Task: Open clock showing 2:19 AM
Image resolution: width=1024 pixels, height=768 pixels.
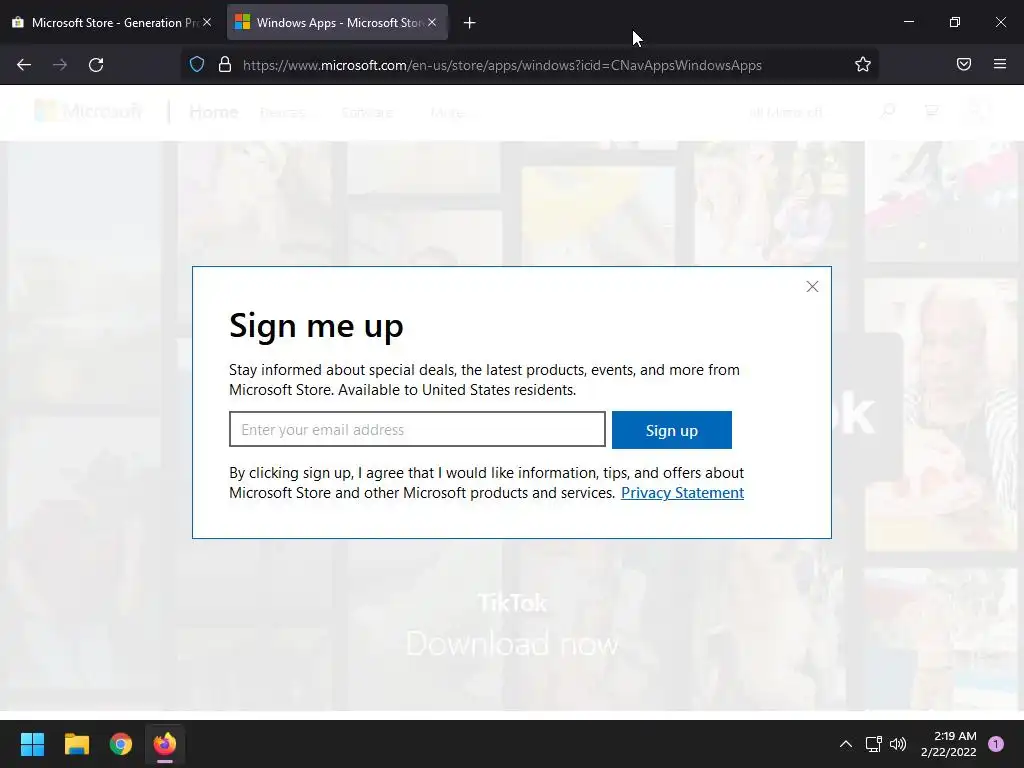Action: pyautogui.click(x=948, y=744)
